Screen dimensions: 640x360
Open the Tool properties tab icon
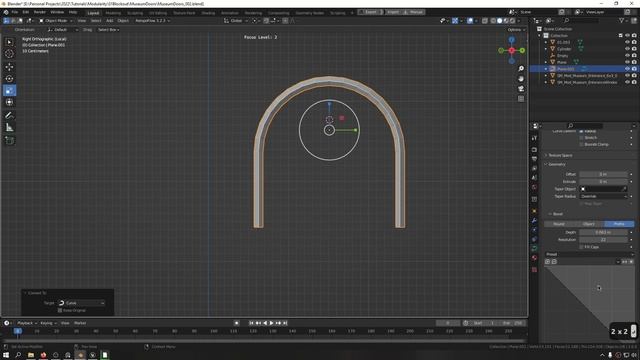pyautogui.click(x=534, y=139)
